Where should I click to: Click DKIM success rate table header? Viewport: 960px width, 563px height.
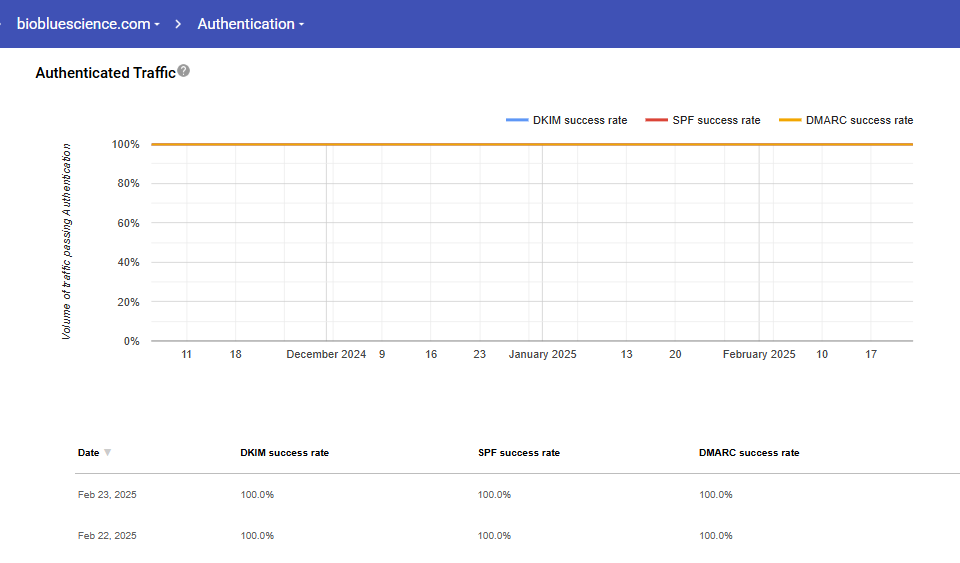pos(284,453)
